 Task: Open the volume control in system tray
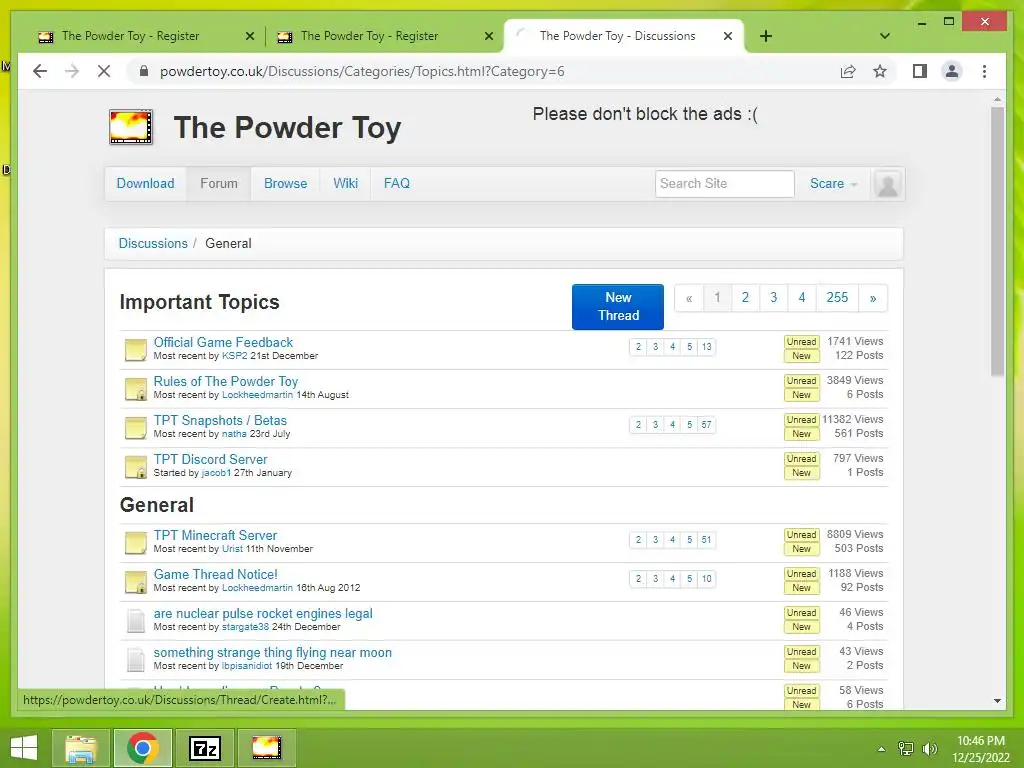pos(929,748)
